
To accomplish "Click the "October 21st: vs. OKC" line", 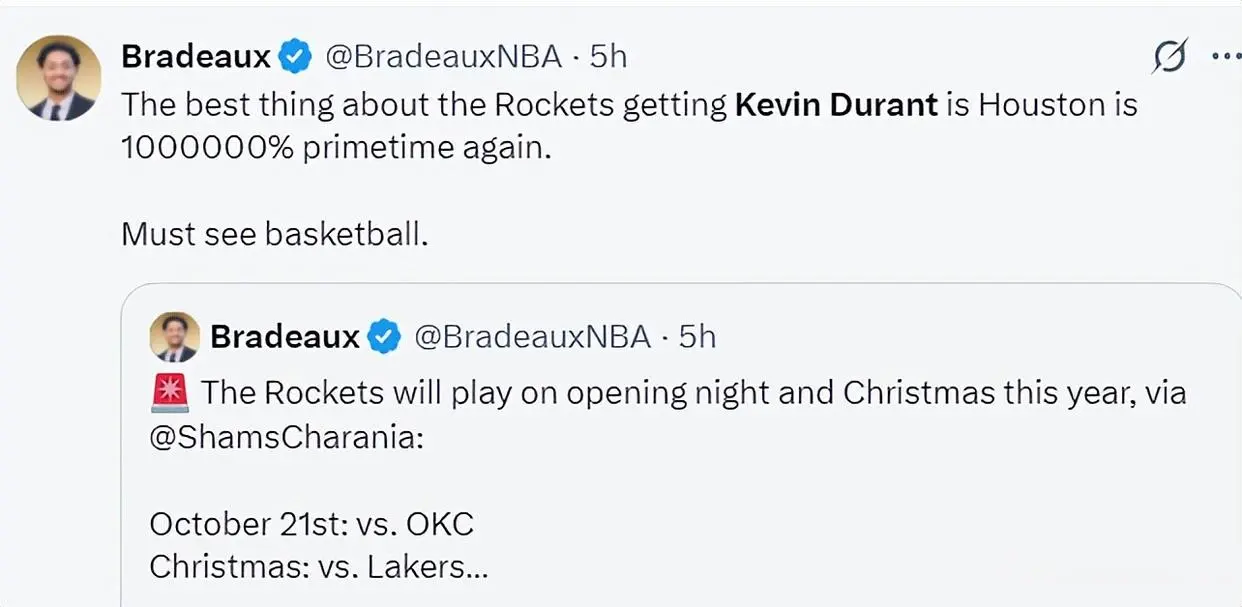I will tap(311, 523).
